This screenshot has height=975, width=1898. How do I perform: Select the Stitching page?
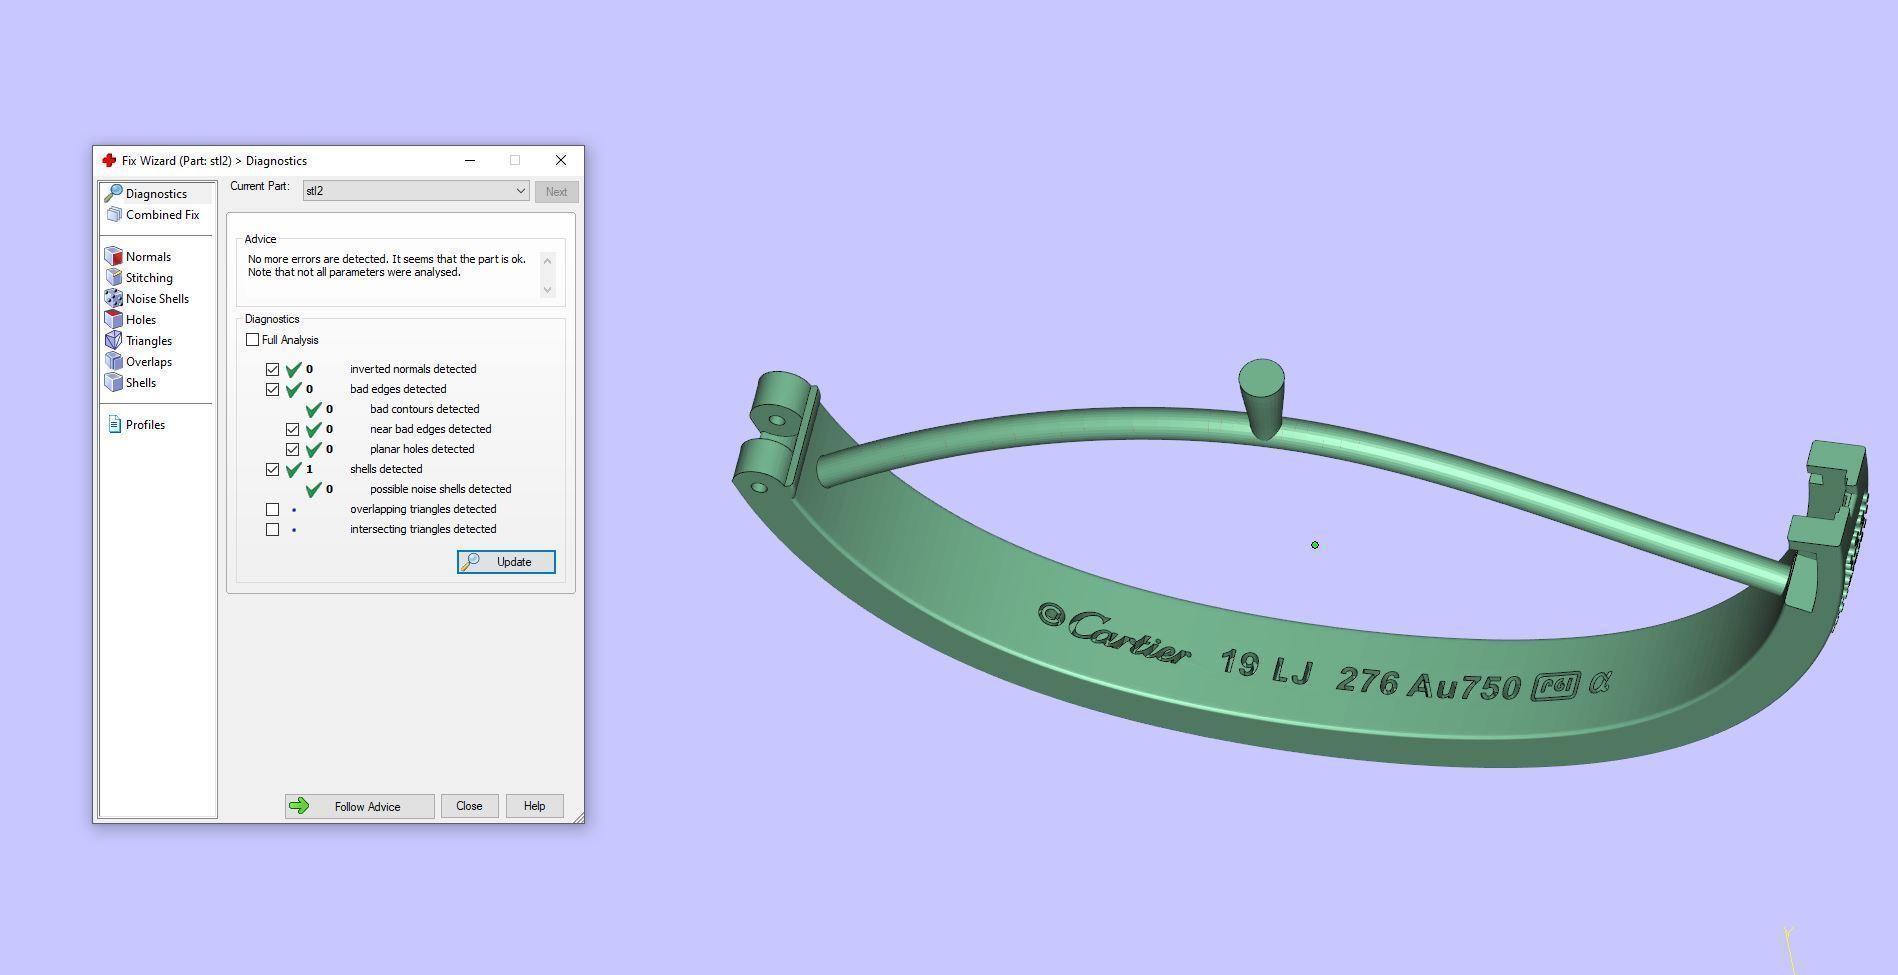pos(149,278)
